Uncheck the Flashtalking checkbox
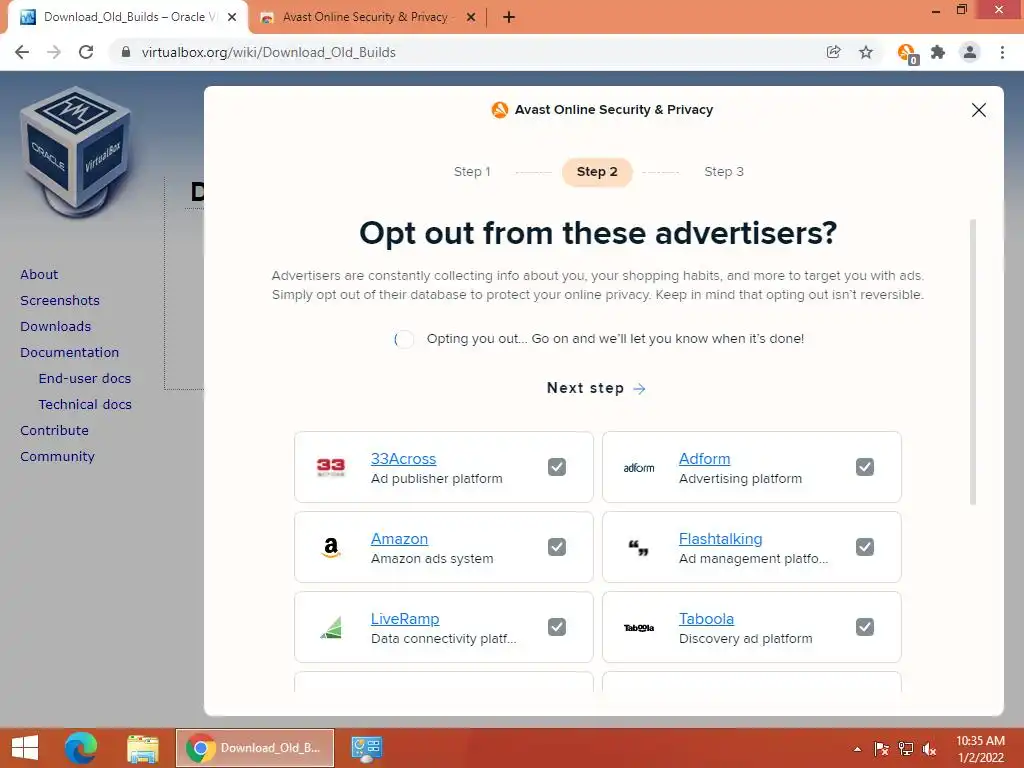 point(865,547)
